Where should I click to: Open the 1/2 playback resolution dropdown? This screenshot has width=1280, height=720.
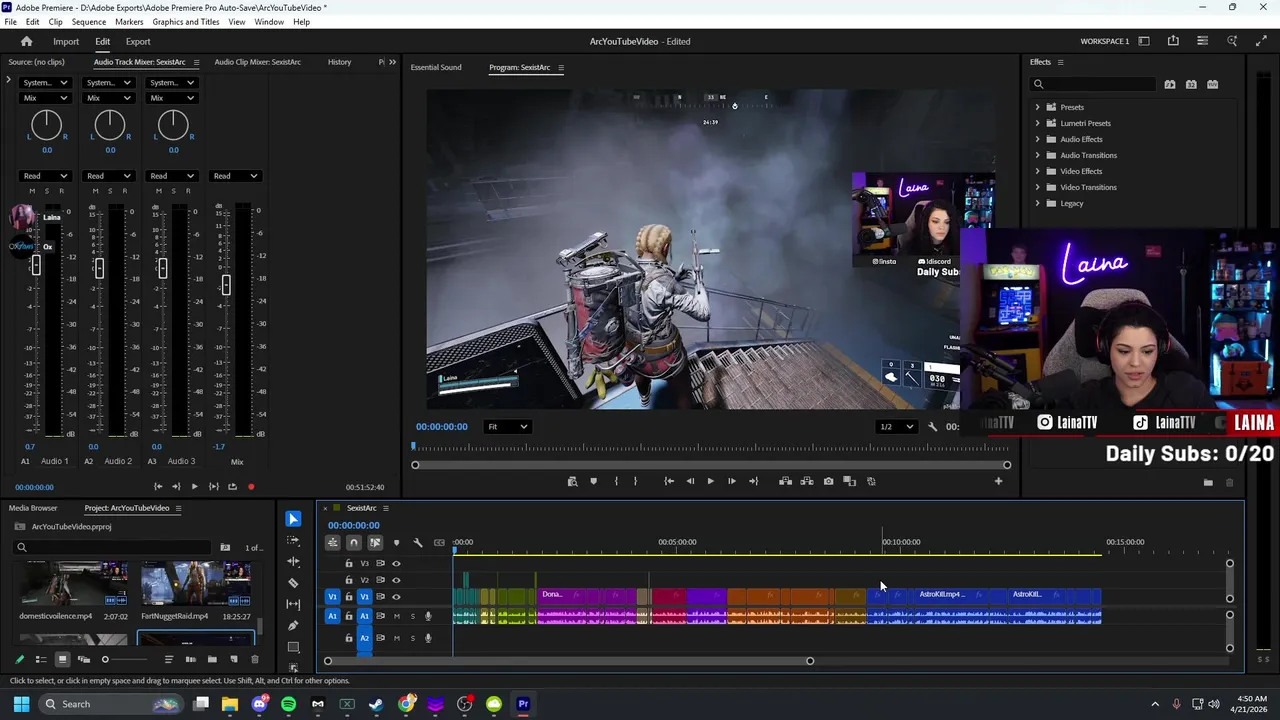tap(896, 427)
